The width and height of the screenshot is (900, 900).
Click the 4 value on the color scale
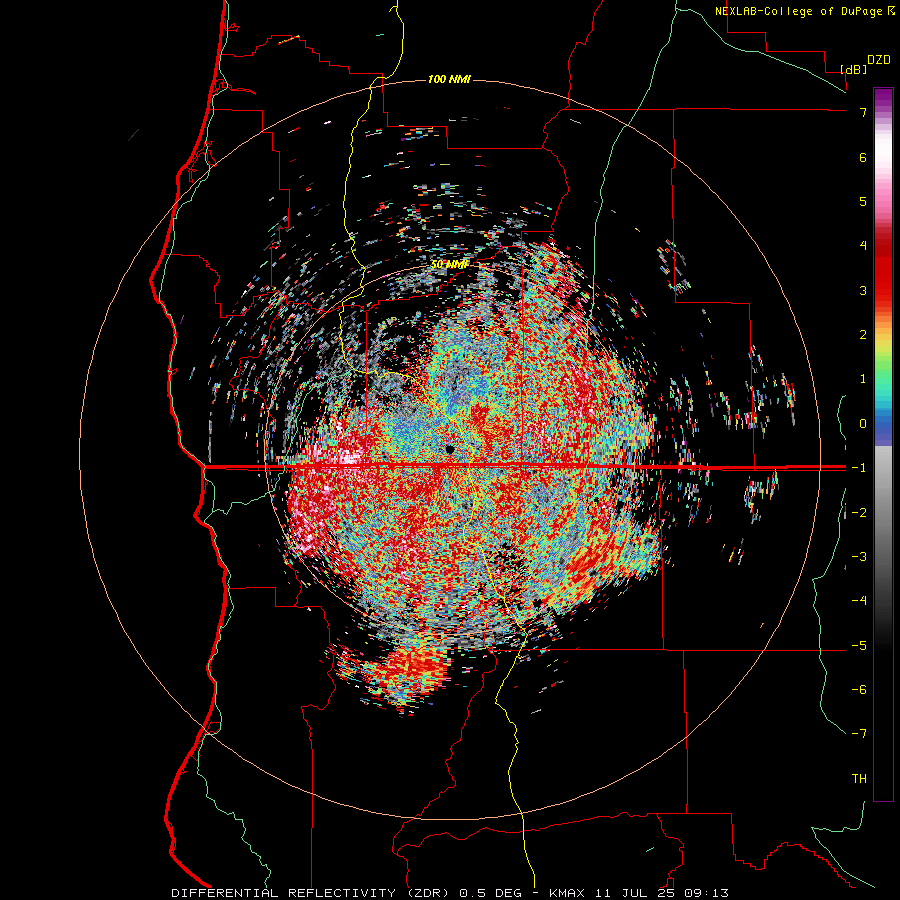[863, 246]
